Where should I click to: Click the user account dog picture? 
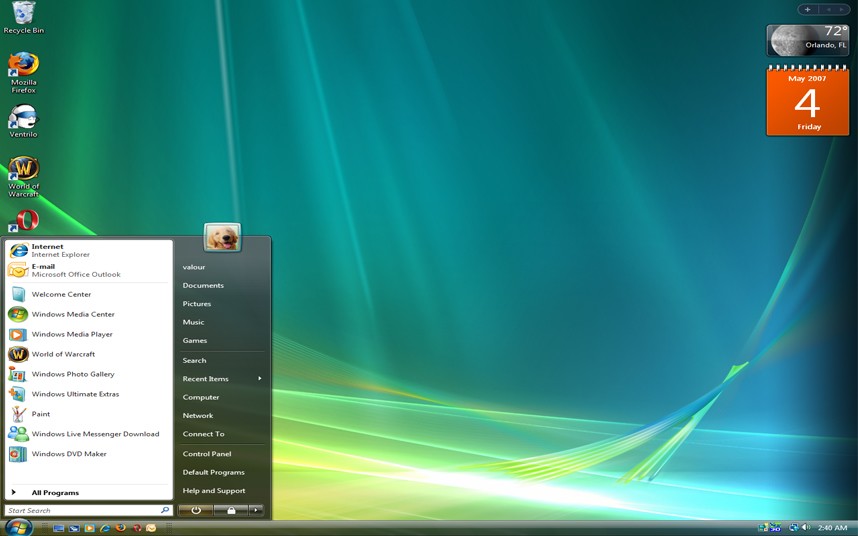pos(222,237)
